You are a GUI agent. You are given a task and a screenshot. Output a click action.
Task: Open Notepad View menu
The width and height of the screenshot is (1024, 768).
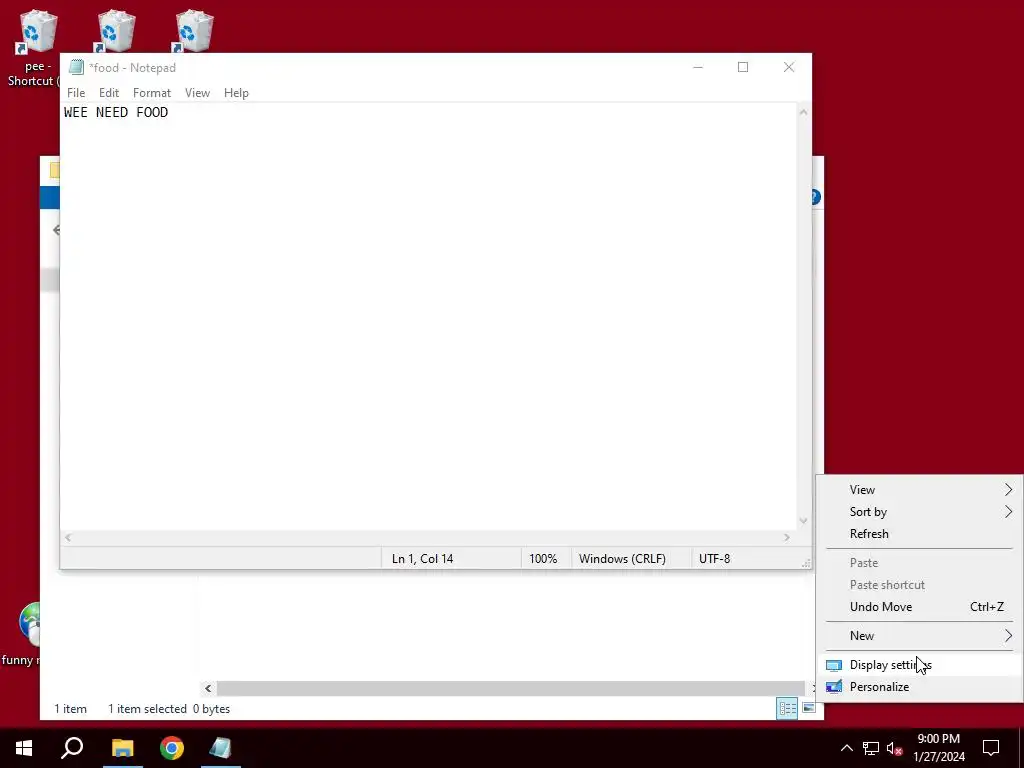click(x=197, y=93)
